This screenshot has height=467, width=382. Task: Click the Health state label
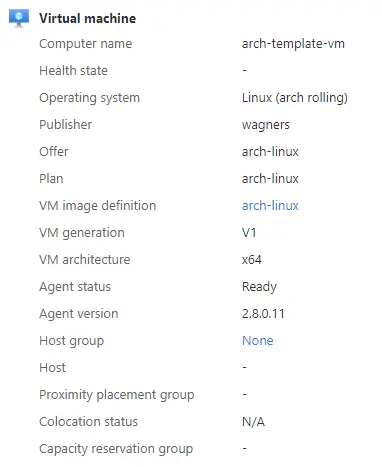pos(73,70)
